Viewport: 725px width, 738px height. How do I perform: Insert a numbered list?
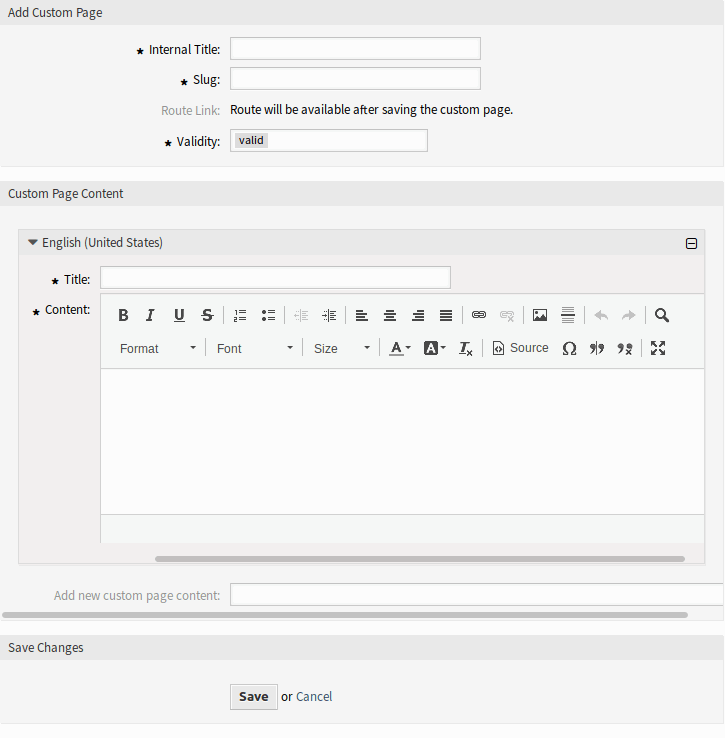pos(240,315)
